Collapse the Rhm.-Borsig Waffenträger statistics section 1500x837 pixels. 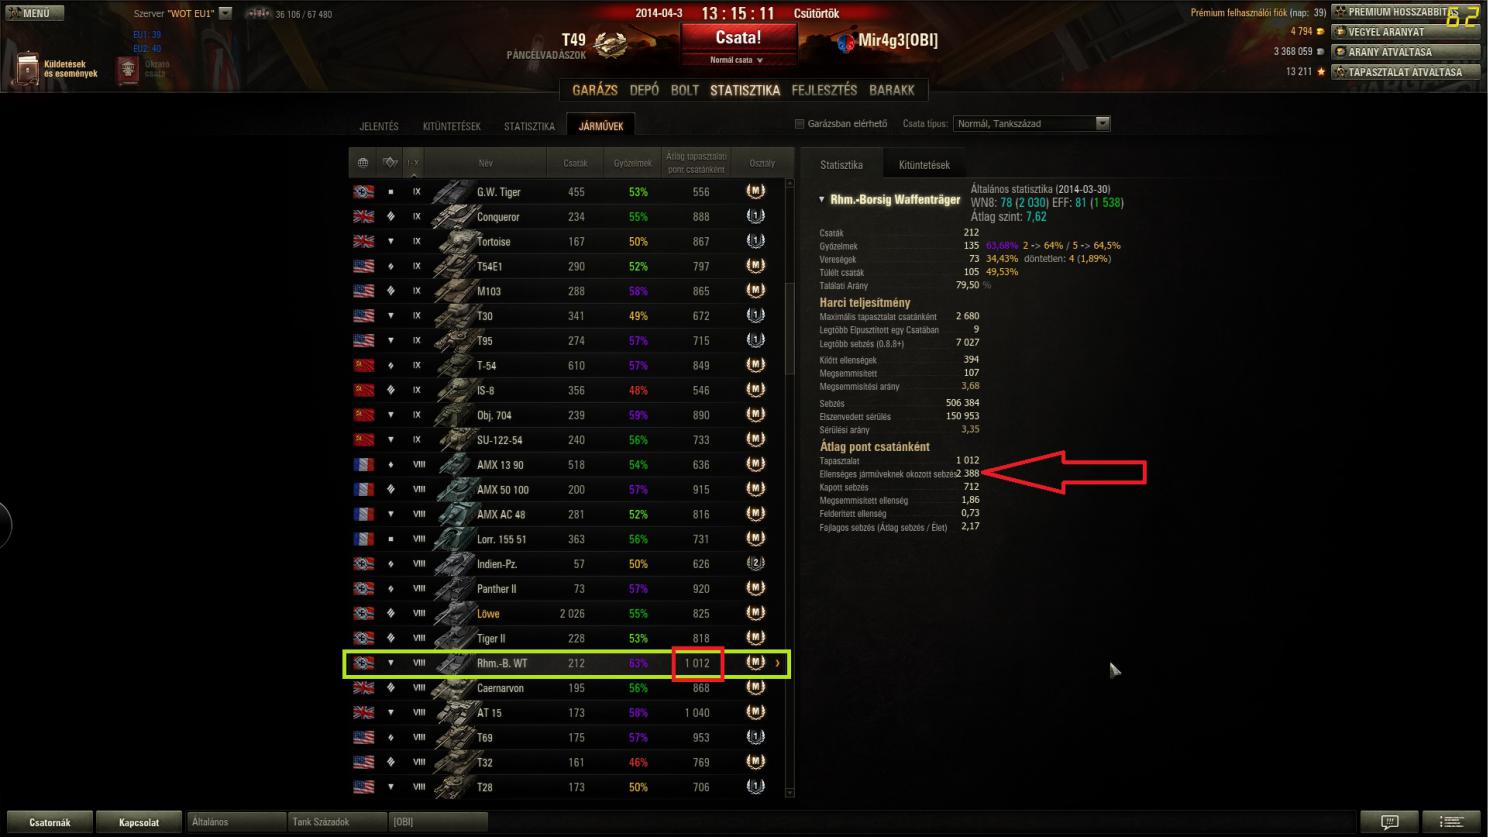click(x=822, y=200)
